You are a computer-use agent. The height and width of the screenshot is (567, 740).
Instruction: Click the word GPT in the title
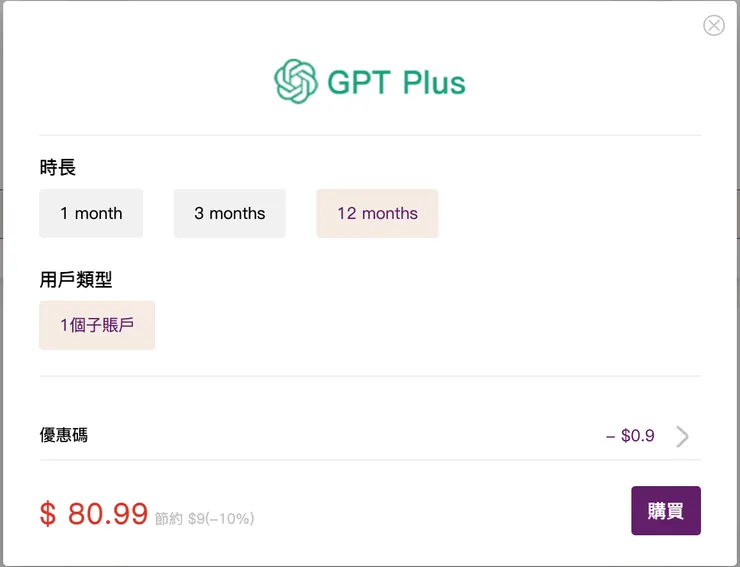(360, 82)
